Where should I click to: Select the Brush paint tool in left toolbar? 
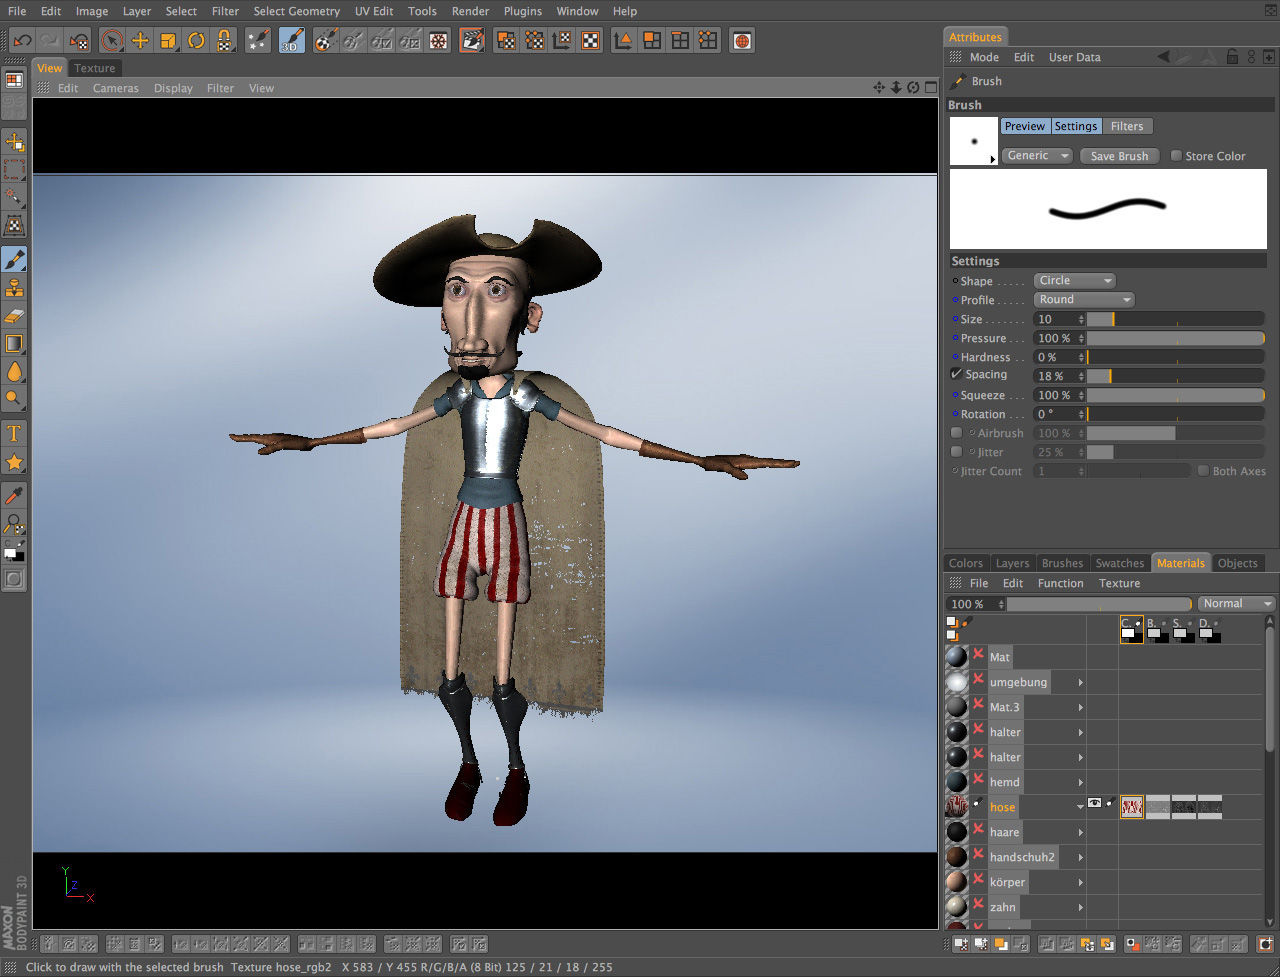click(x=14, y=260)
